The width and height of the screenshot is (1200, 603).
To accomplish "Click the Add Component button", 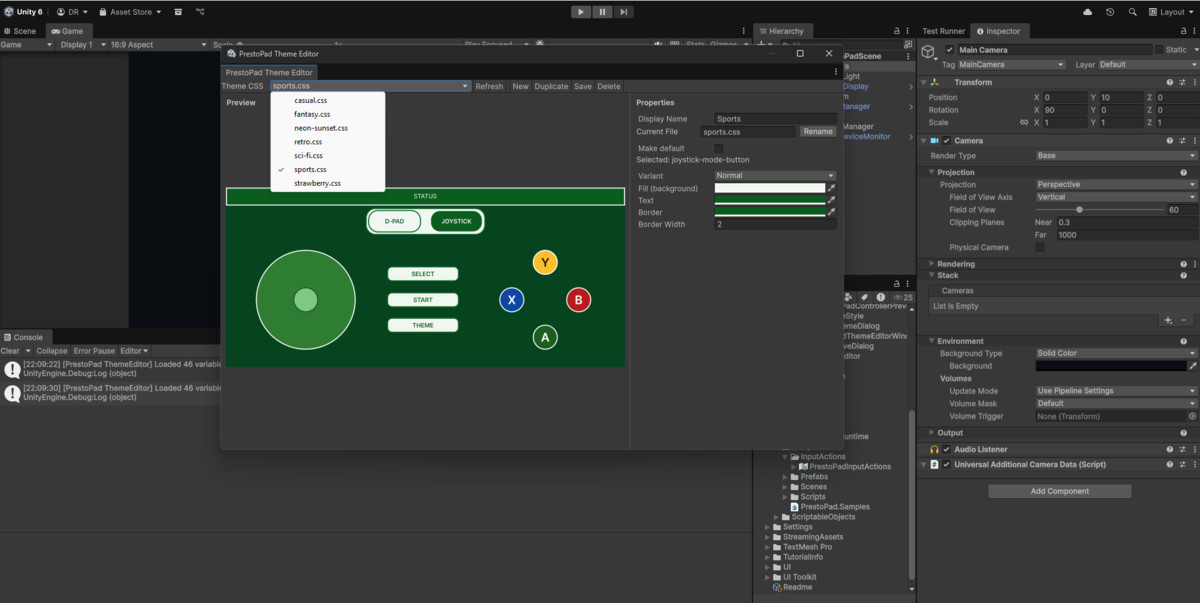I will tap(1059, 491).
